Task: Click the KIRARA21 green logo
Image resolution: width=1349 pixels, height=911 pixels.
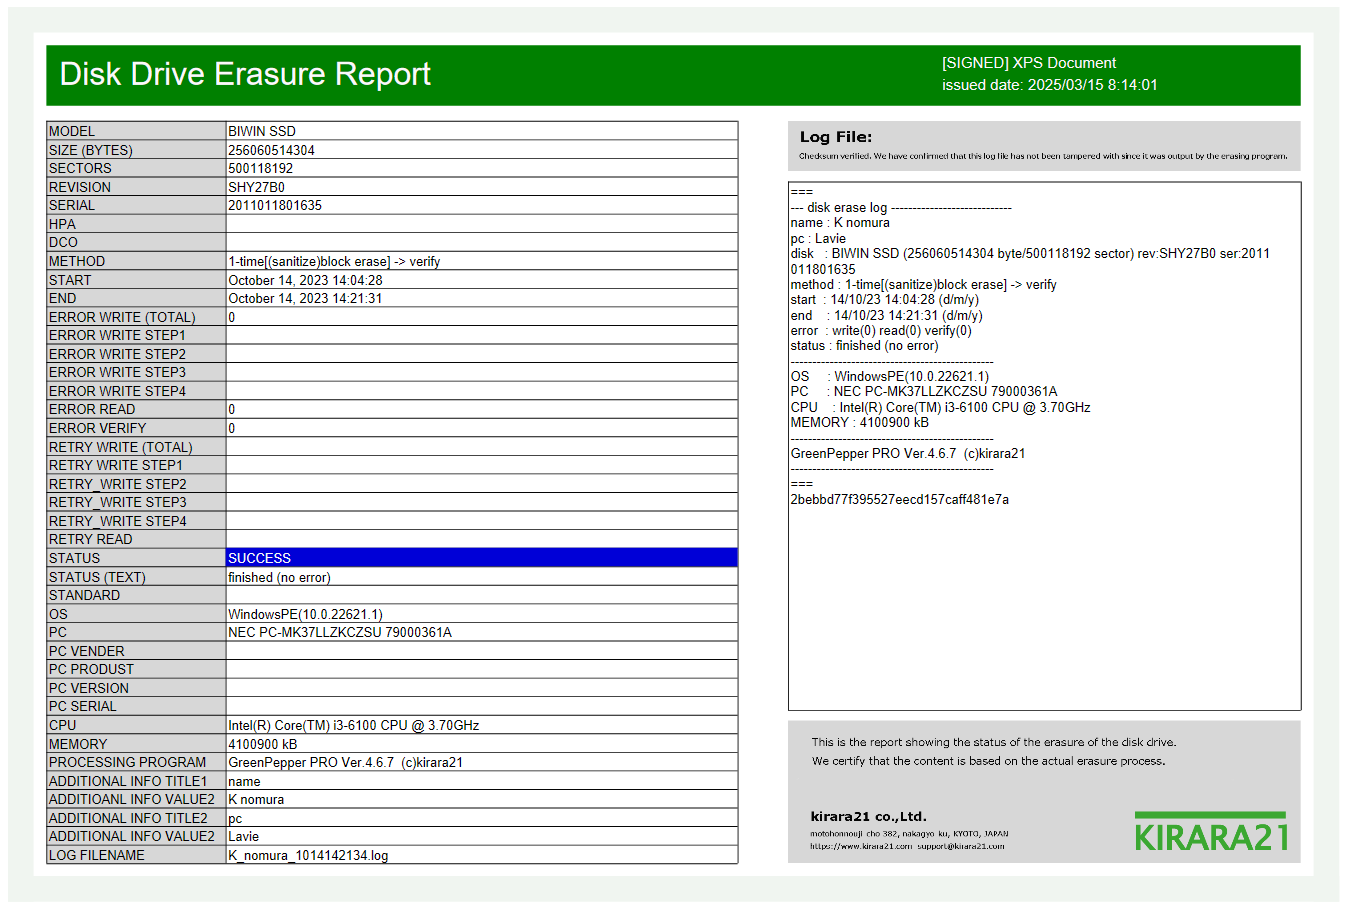Action: click(1211, 832)
